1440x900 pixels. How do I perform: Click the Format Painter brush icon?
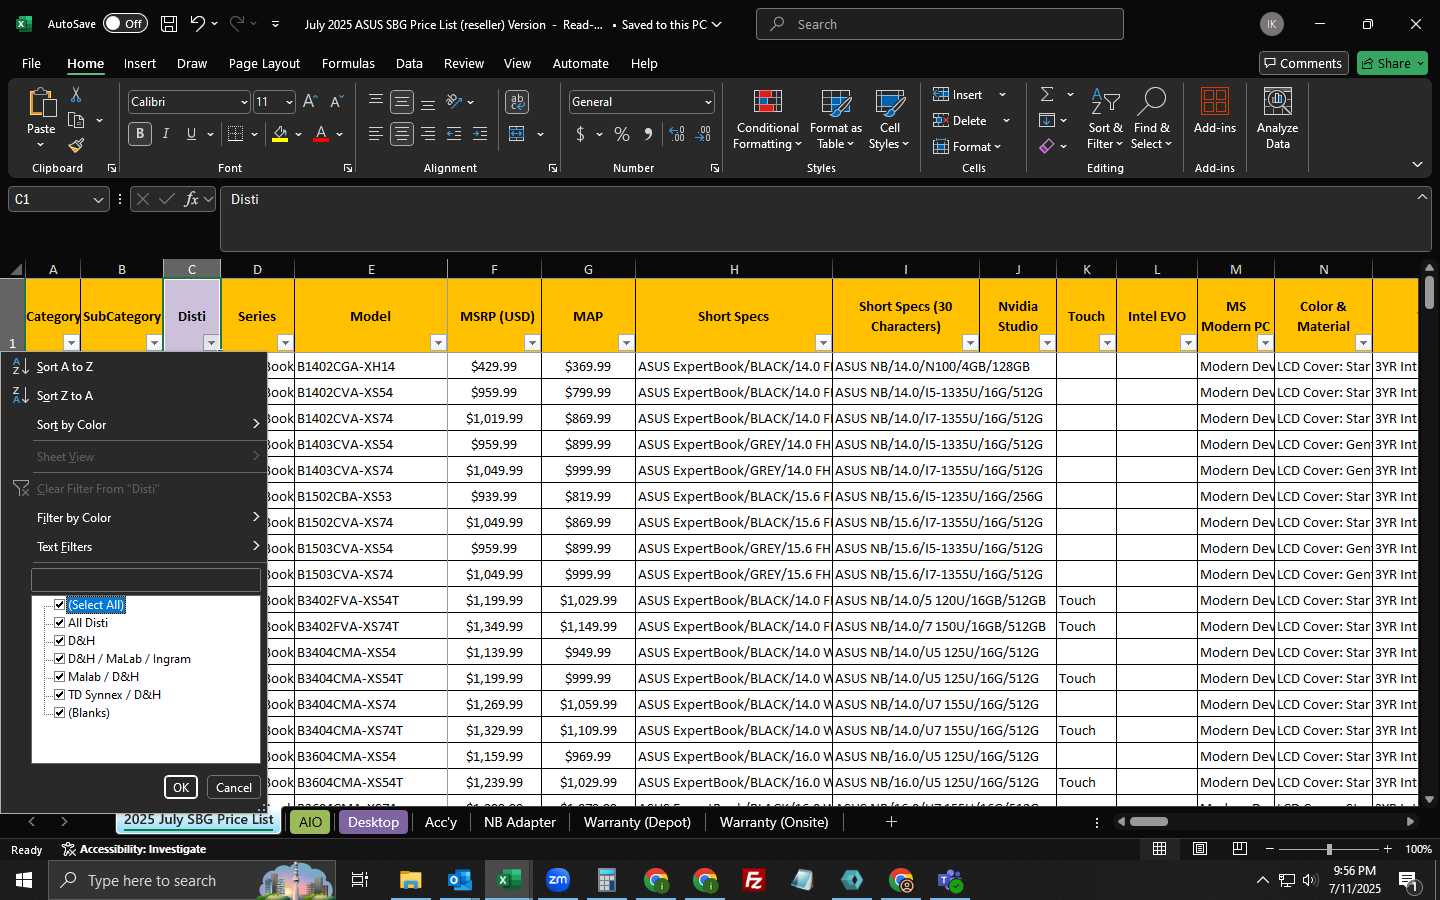point(76,145)
